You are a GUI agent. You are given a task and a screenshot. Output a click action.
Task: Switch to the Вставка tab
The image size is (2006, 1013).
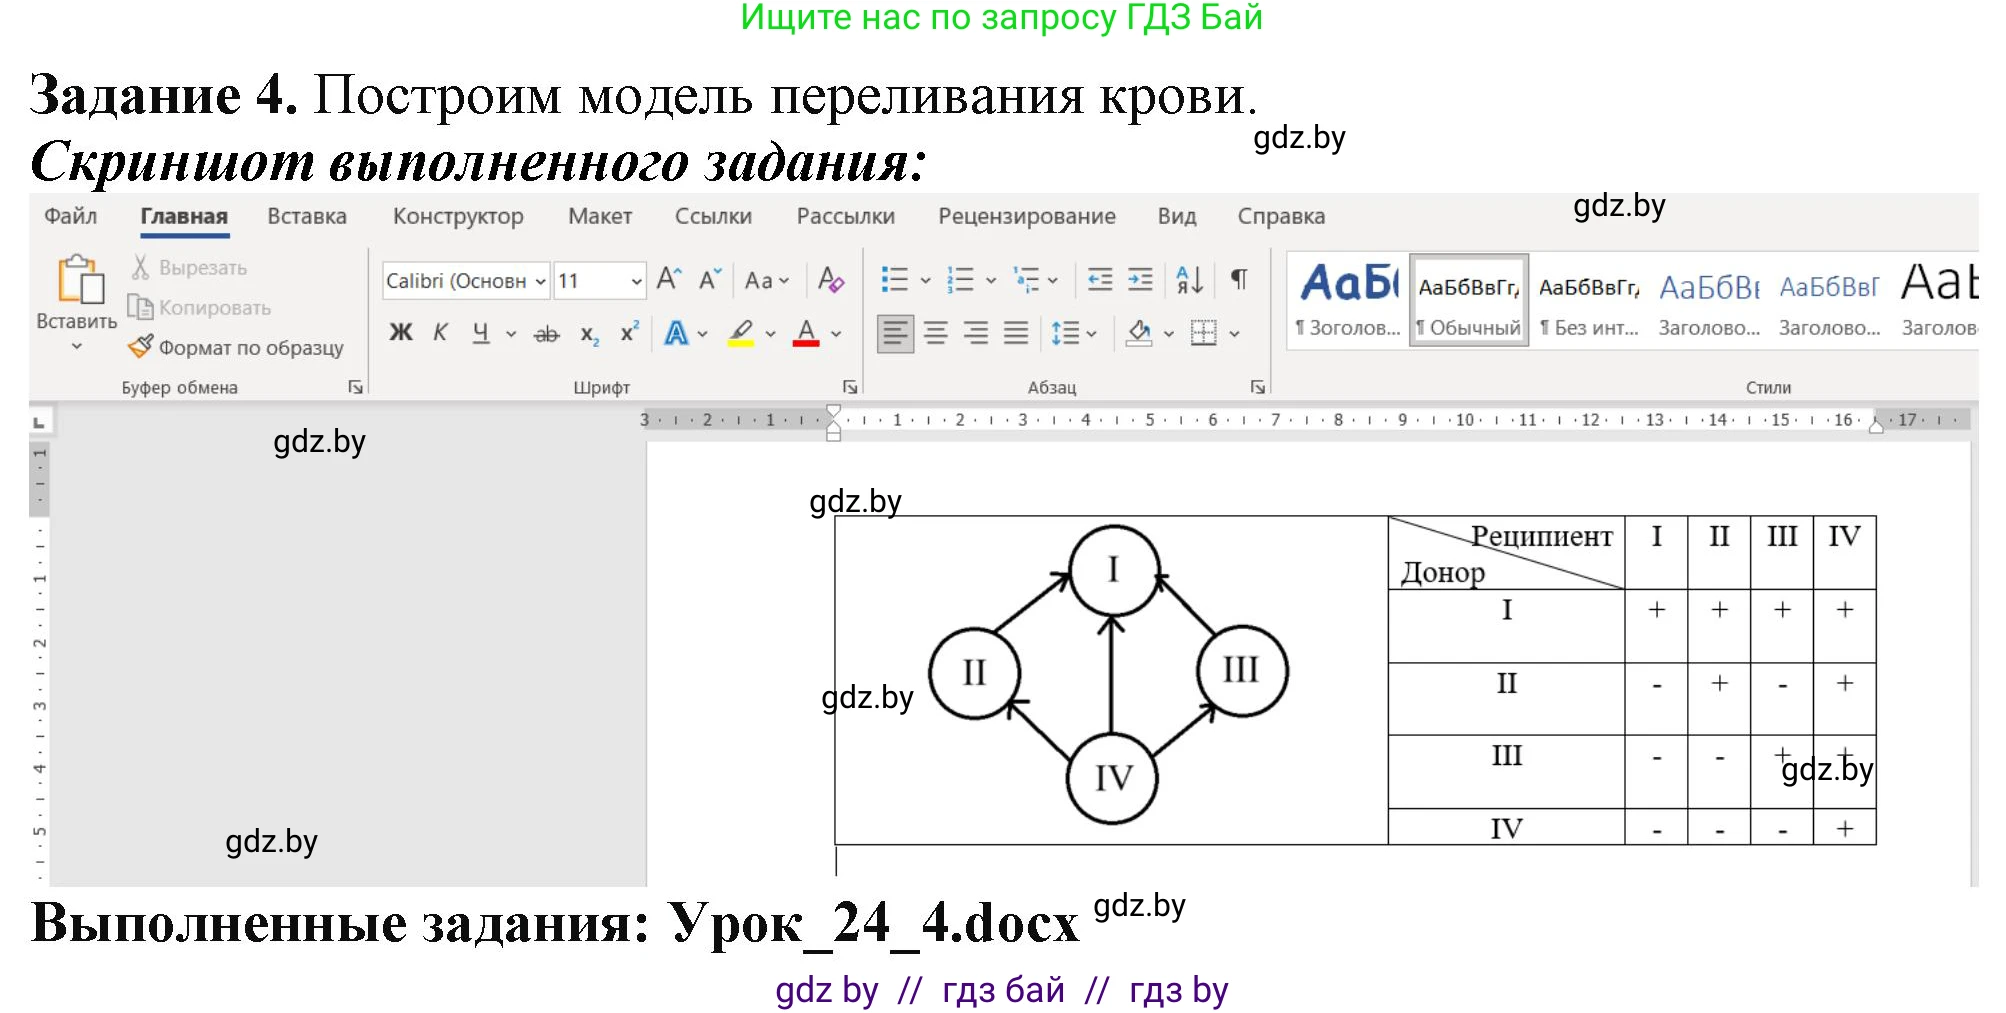tap(306, 216)
